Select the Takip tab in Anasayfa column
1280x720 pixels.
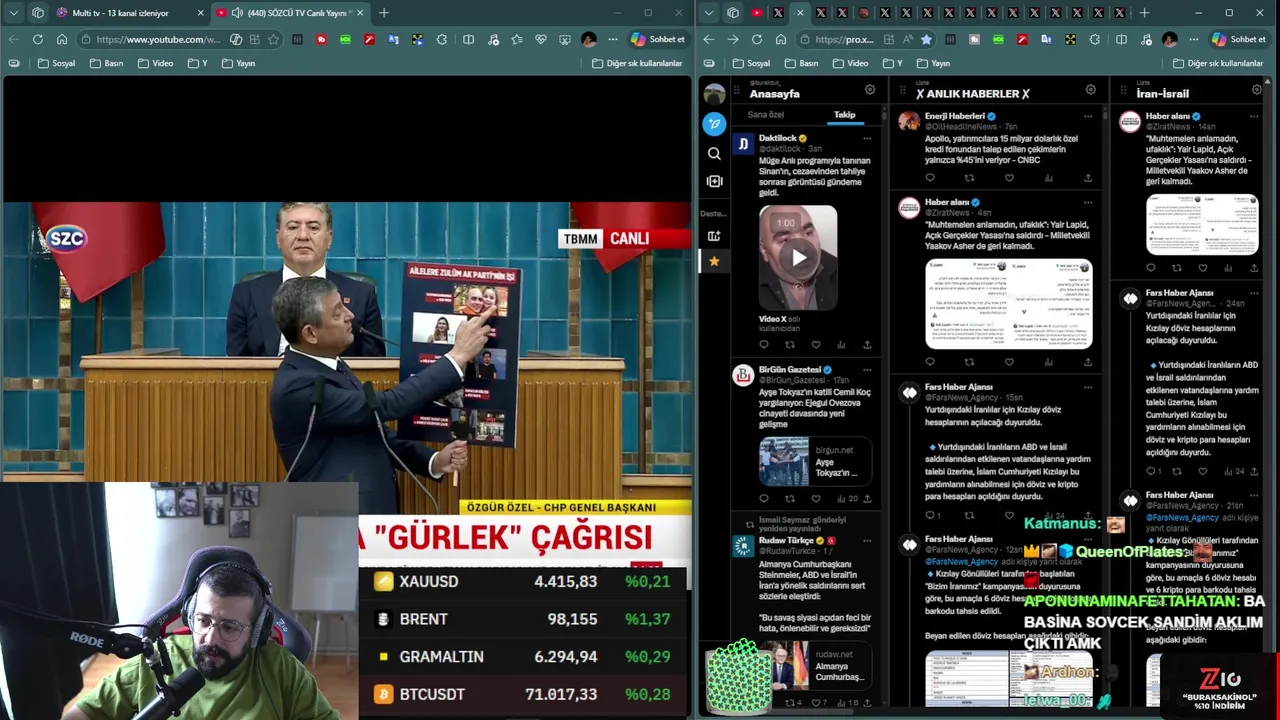(x=845, y=115)
